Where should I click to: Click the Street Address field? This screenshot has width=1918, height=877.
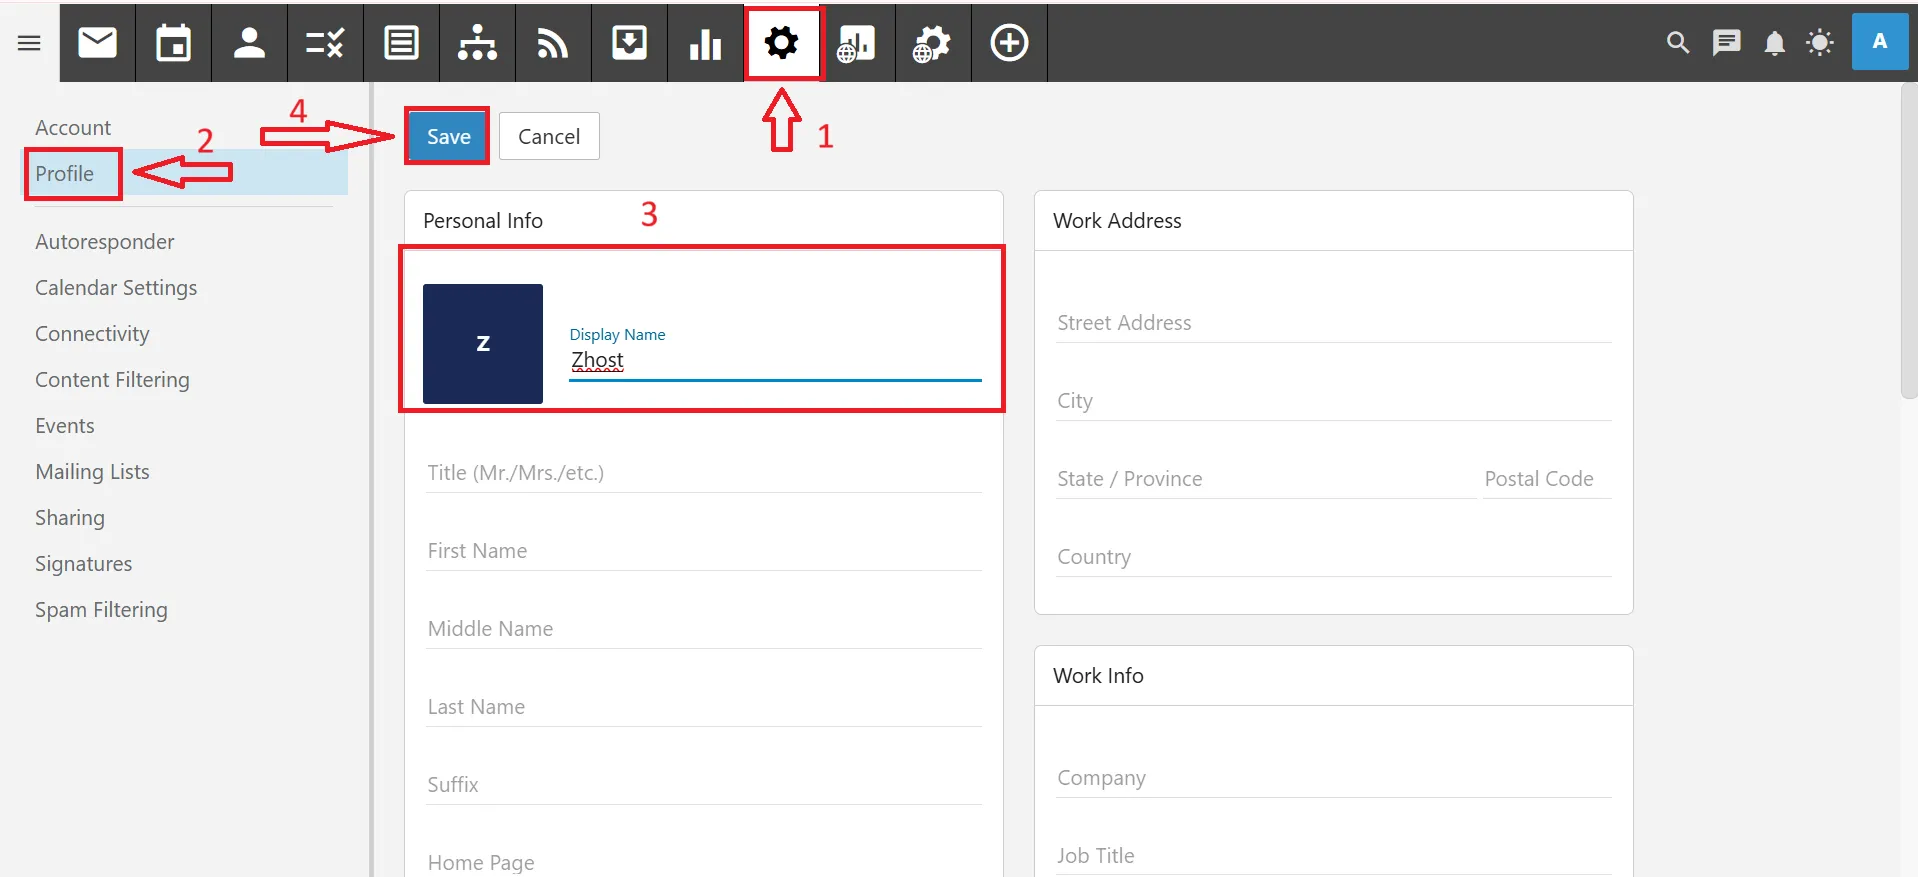[1332, 323]
